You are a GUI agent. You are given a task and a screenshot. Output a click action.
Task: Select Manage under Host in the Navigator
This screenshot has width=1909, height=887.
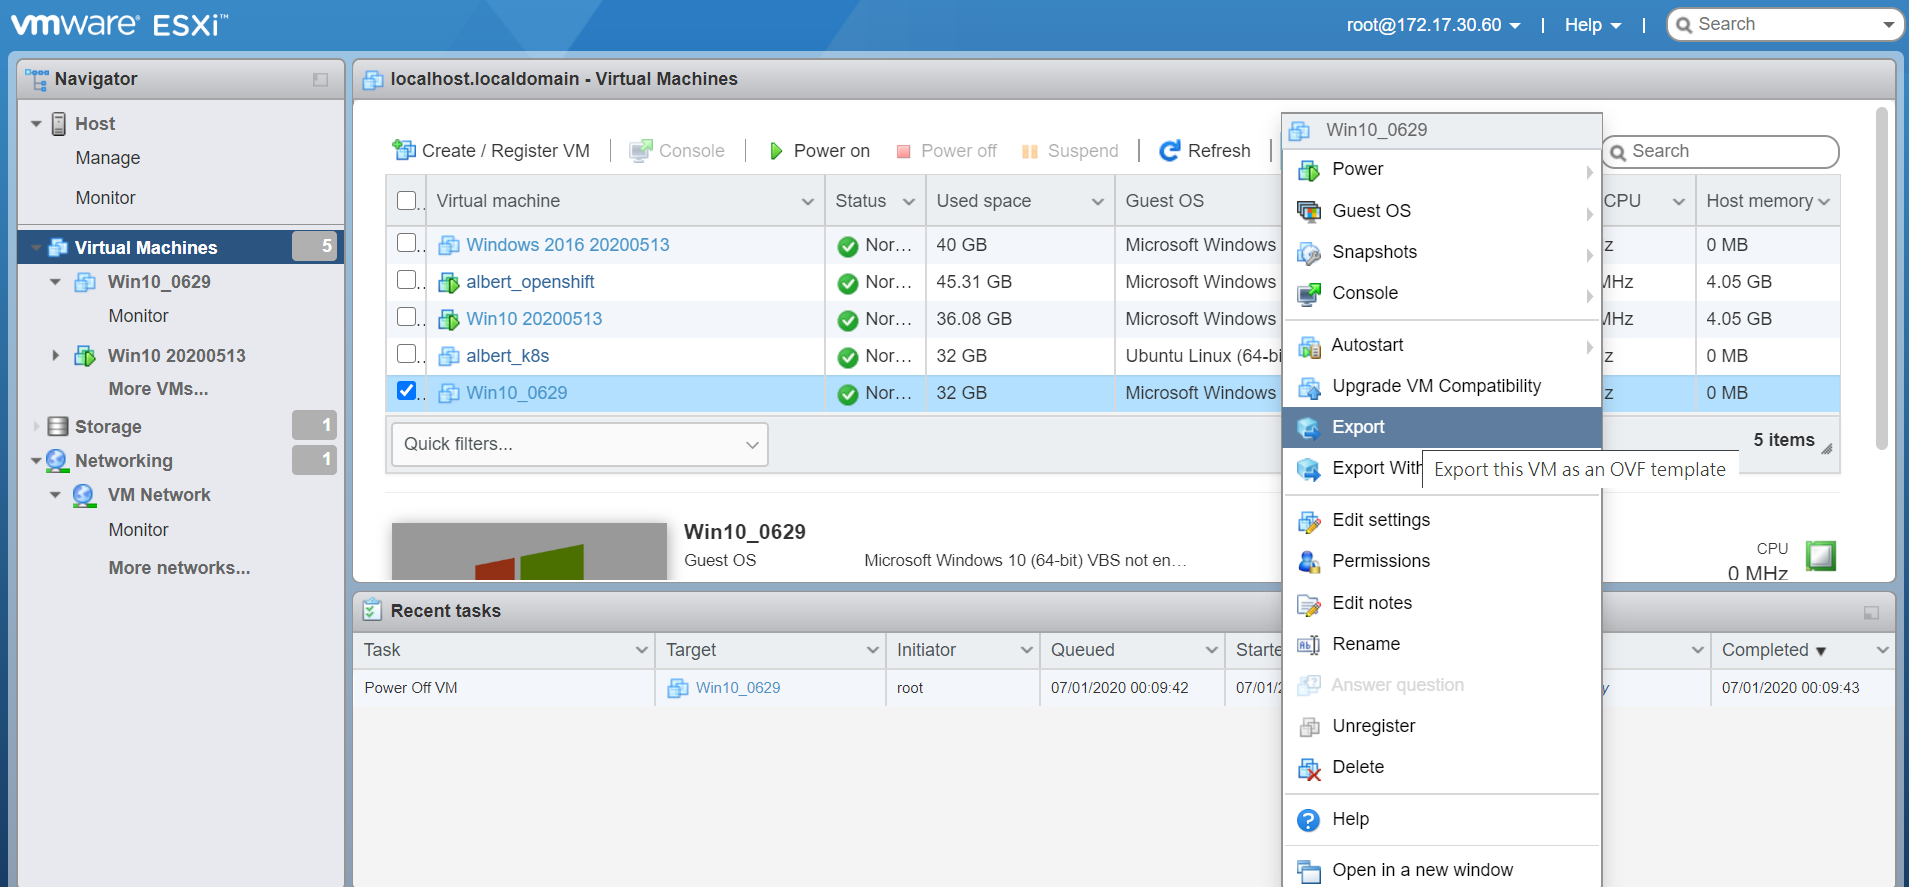pyautogui.click(x=108, y=158)
